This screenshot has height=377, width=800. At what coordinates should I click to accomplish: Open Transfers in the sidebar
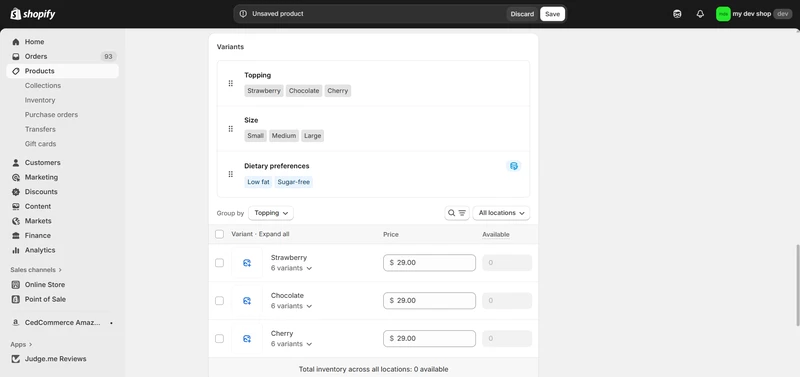40,129
